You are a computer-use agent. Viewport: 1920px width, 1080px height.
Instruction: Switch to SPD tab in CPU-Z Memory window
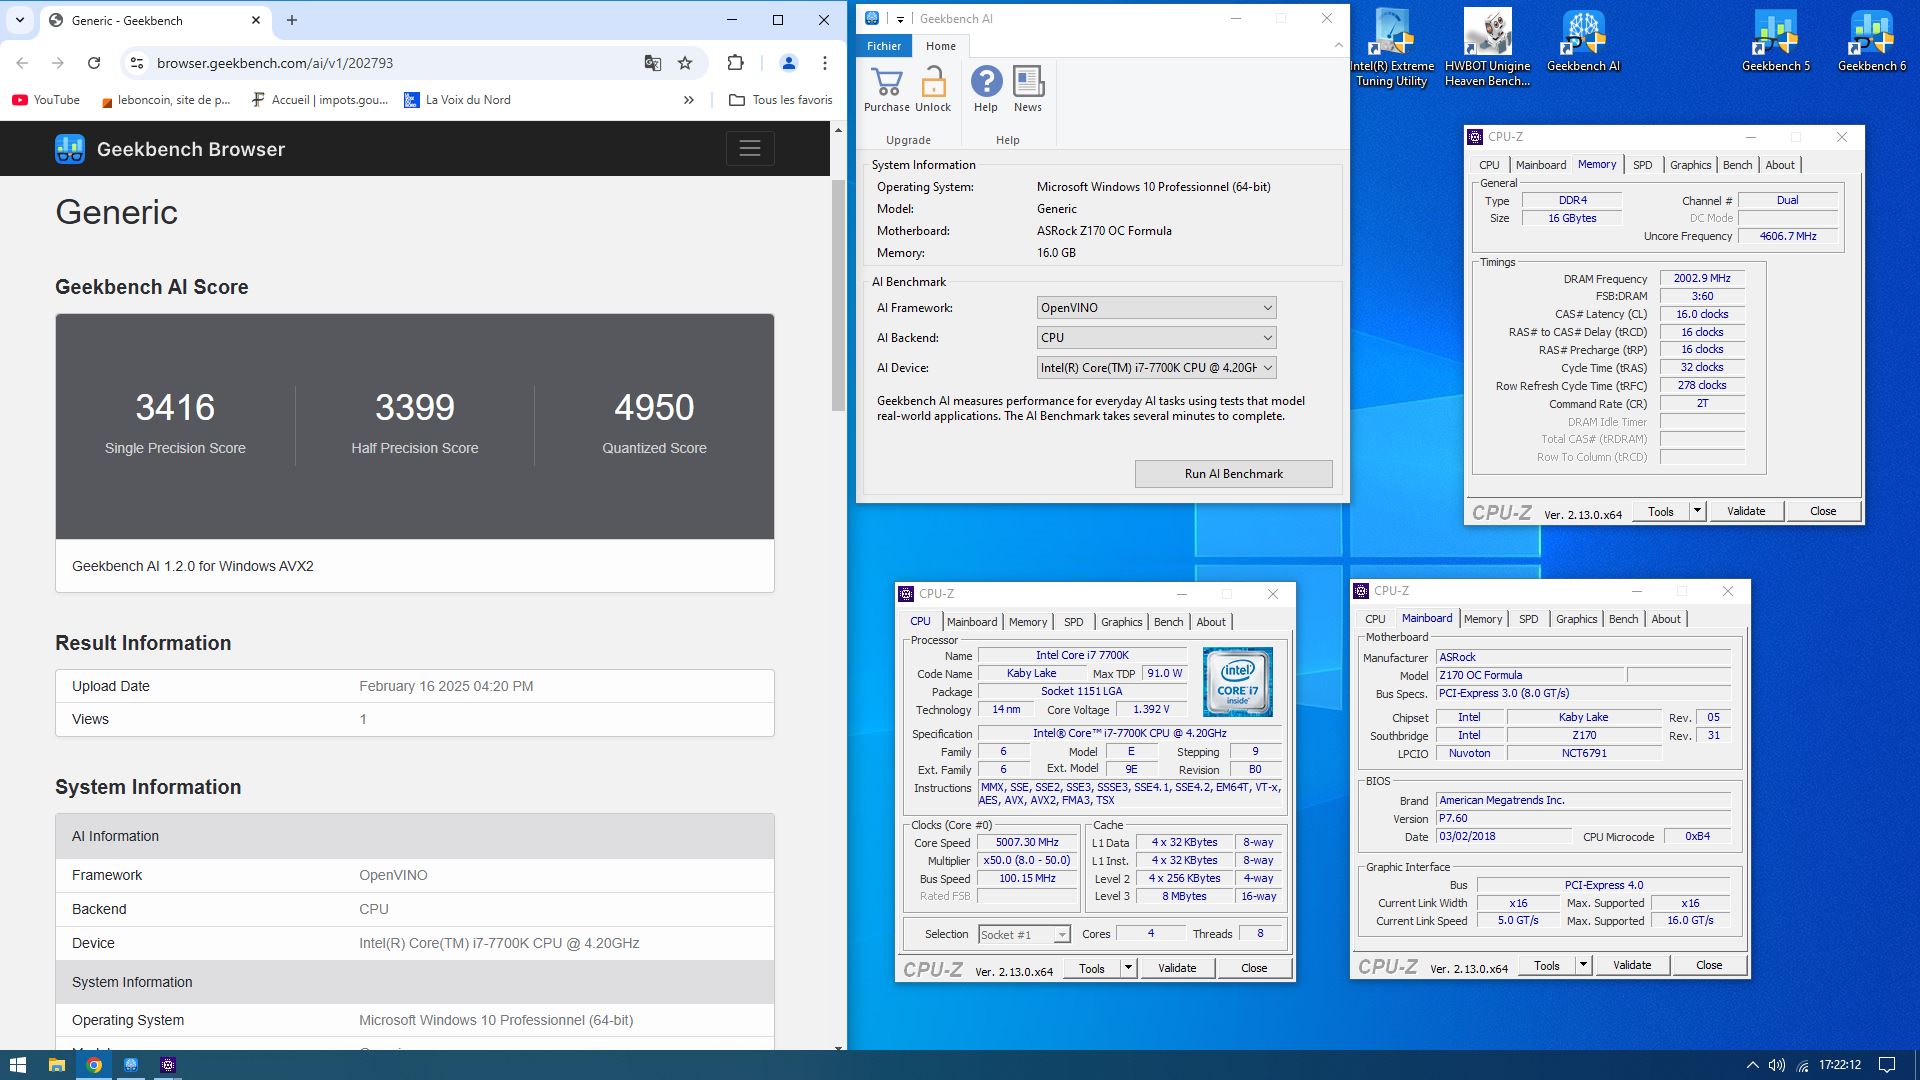pos(1642,165)
